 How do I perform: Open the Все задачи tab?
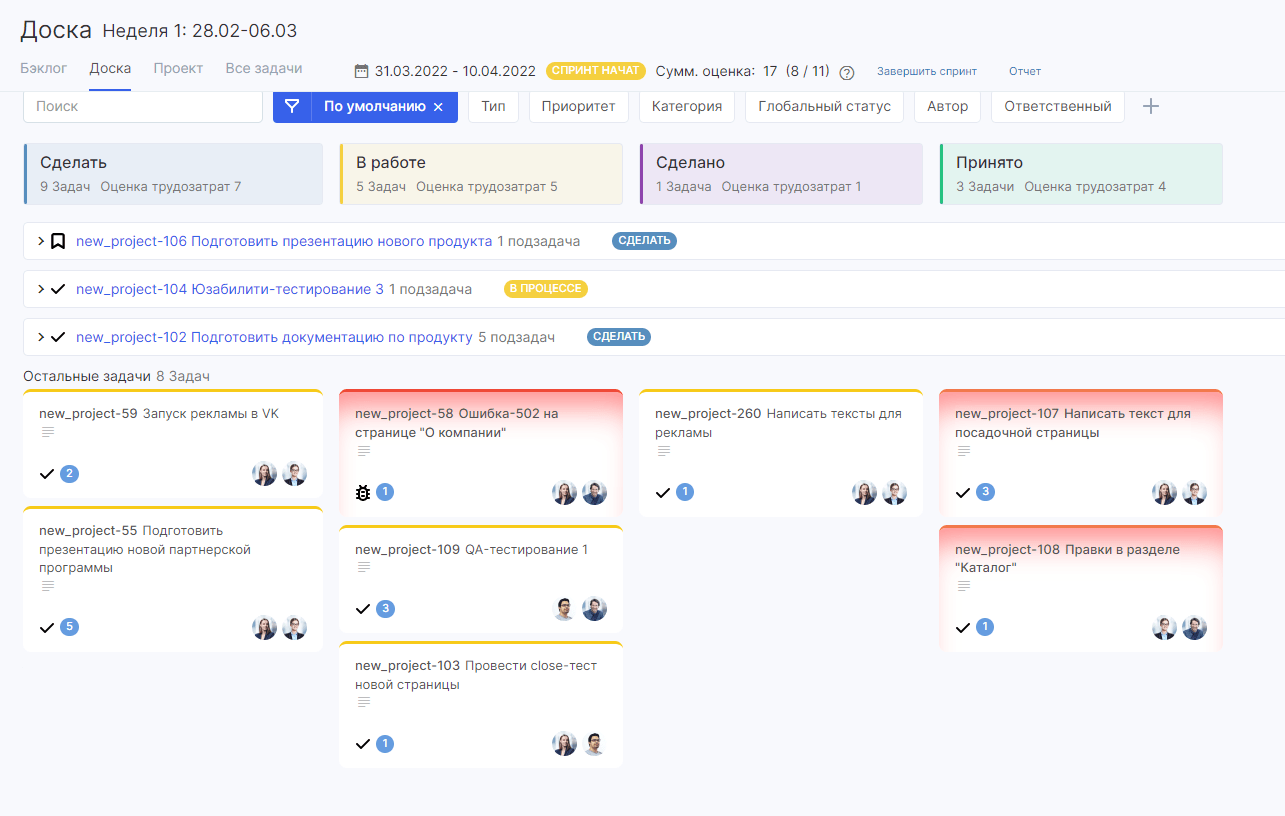pyautogui.click(x=264, y=68)
